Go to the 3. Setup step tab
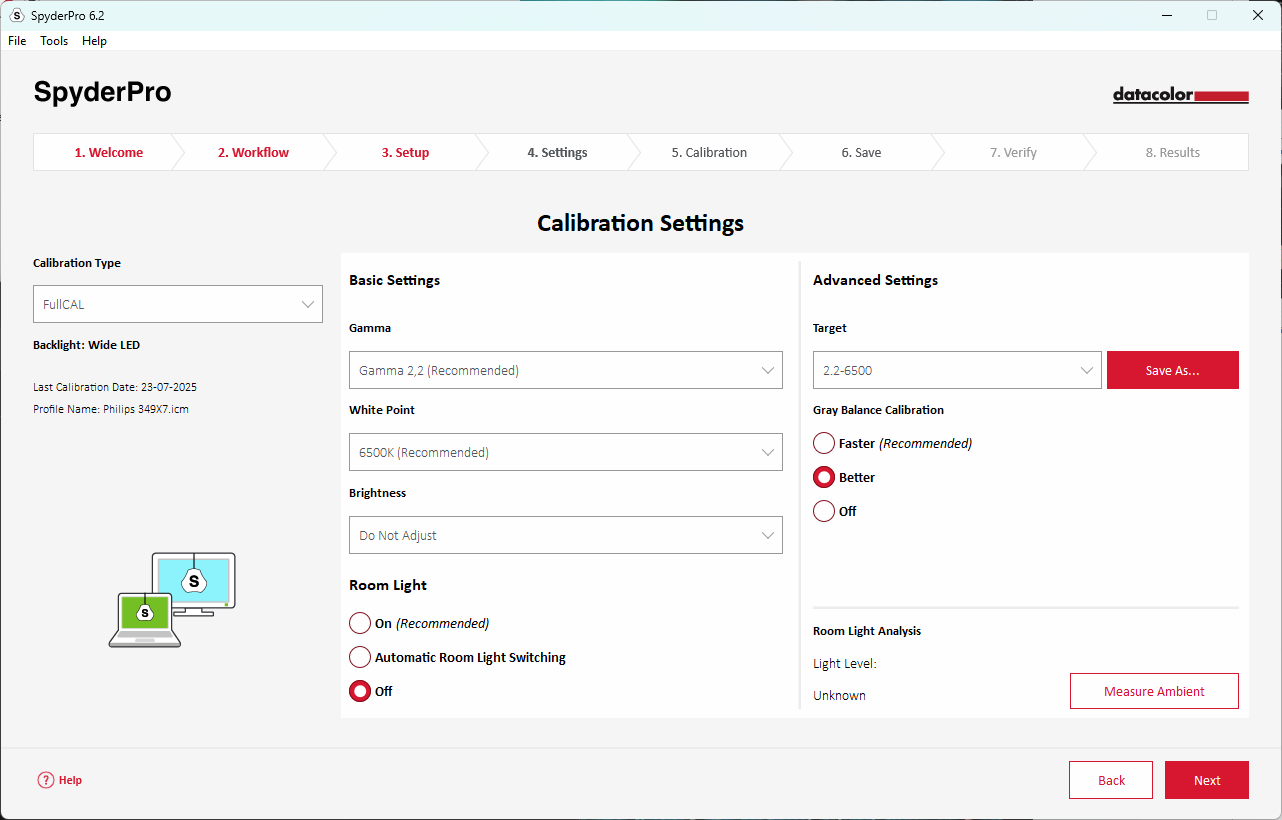 coord(405,153)
